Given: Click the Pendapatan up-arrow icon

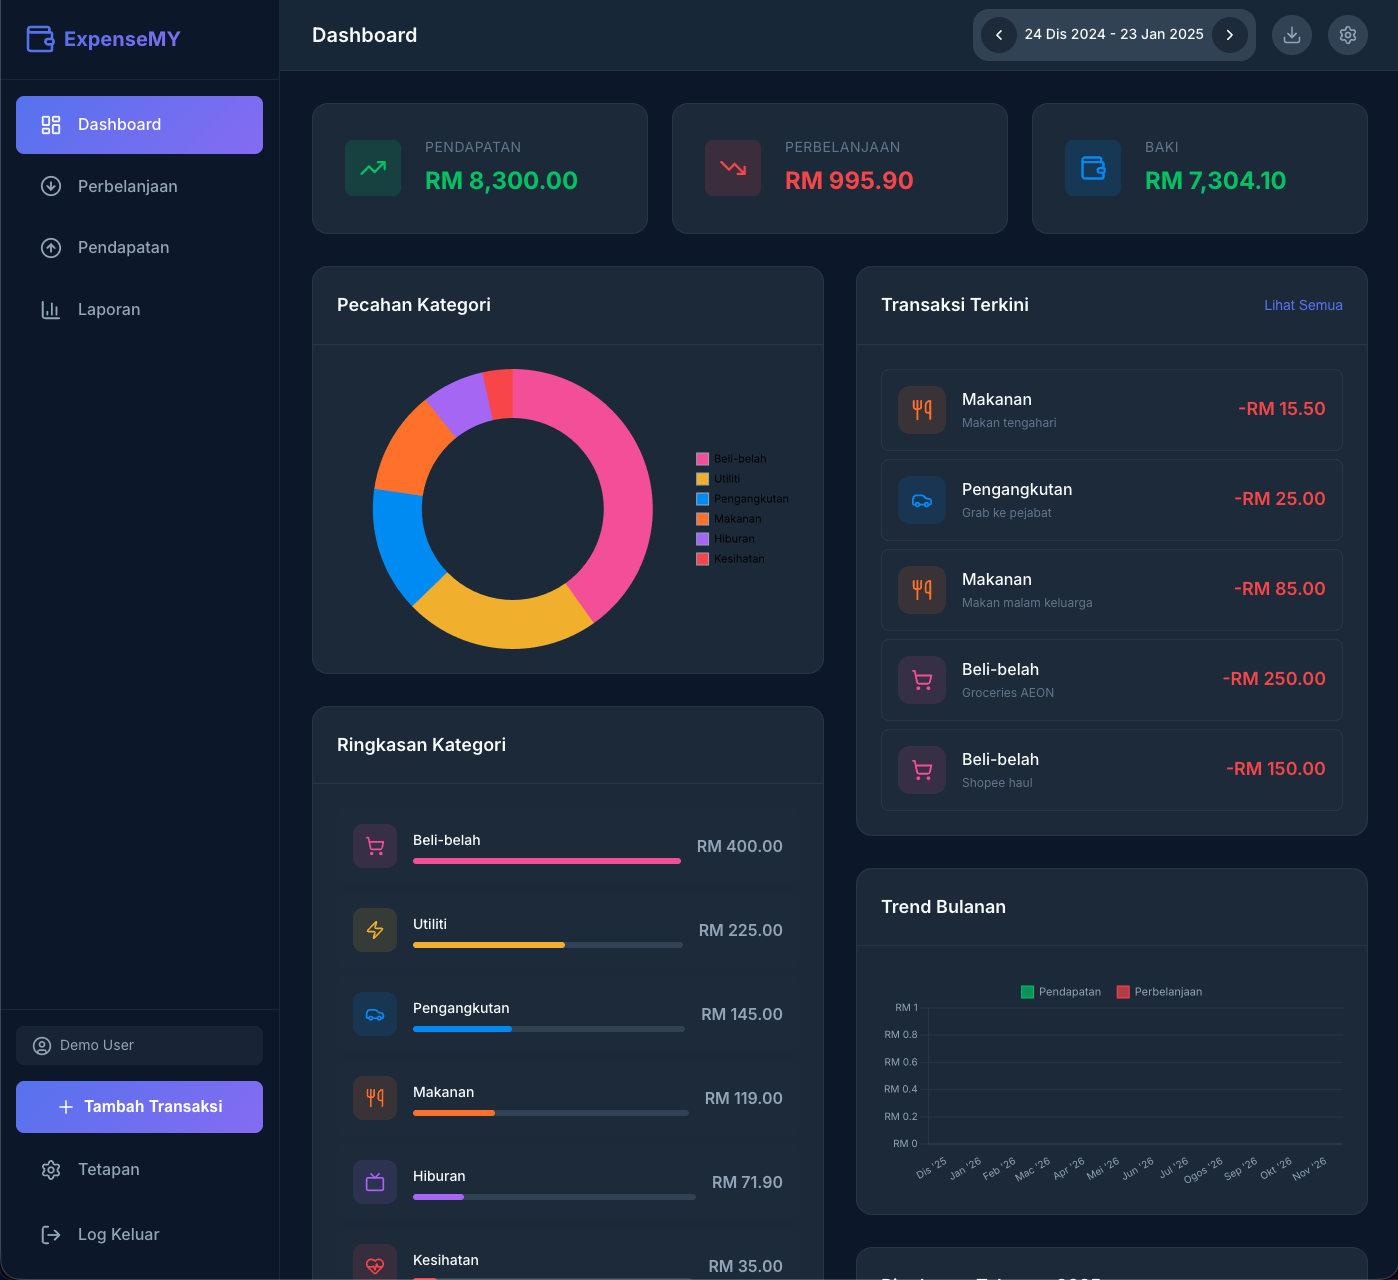Looking at the screenshot, I should point(51,247).
